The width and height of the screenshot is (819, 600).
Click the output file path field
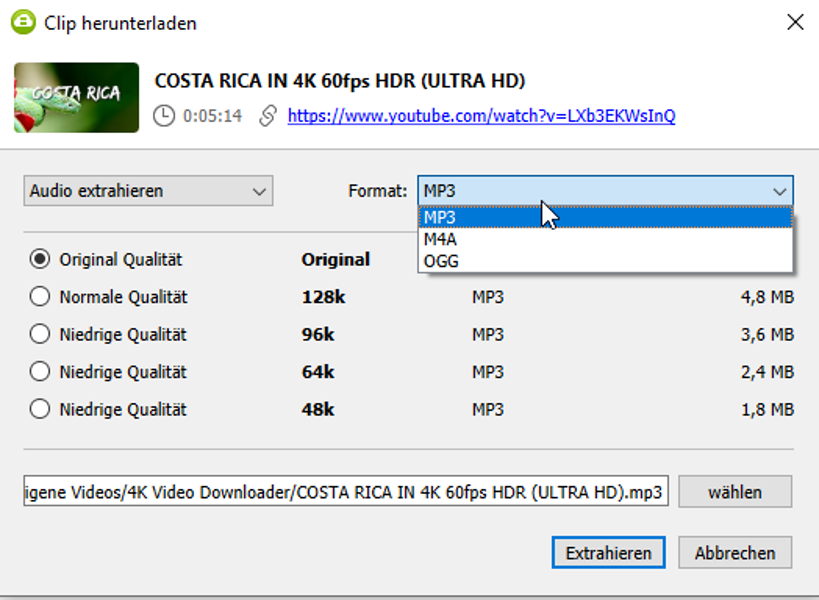pyautogui.click(x=346, y=491)
